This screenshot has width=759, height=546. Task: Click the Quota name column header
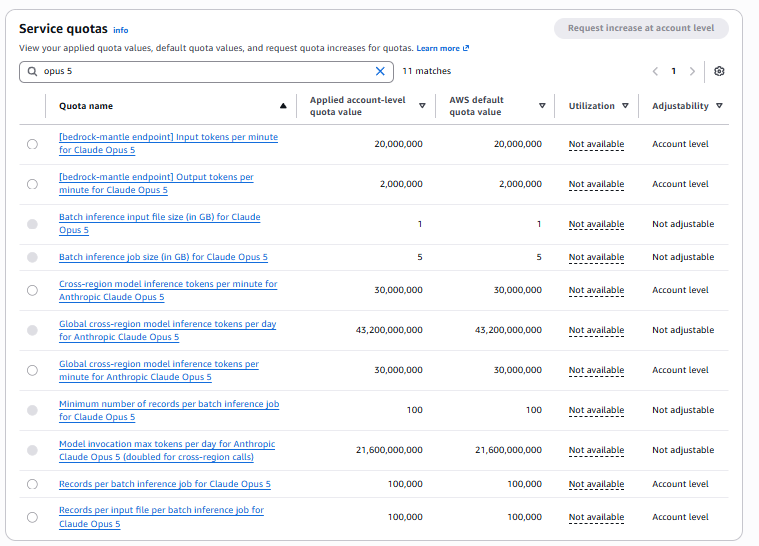click(x=86, y=106)
